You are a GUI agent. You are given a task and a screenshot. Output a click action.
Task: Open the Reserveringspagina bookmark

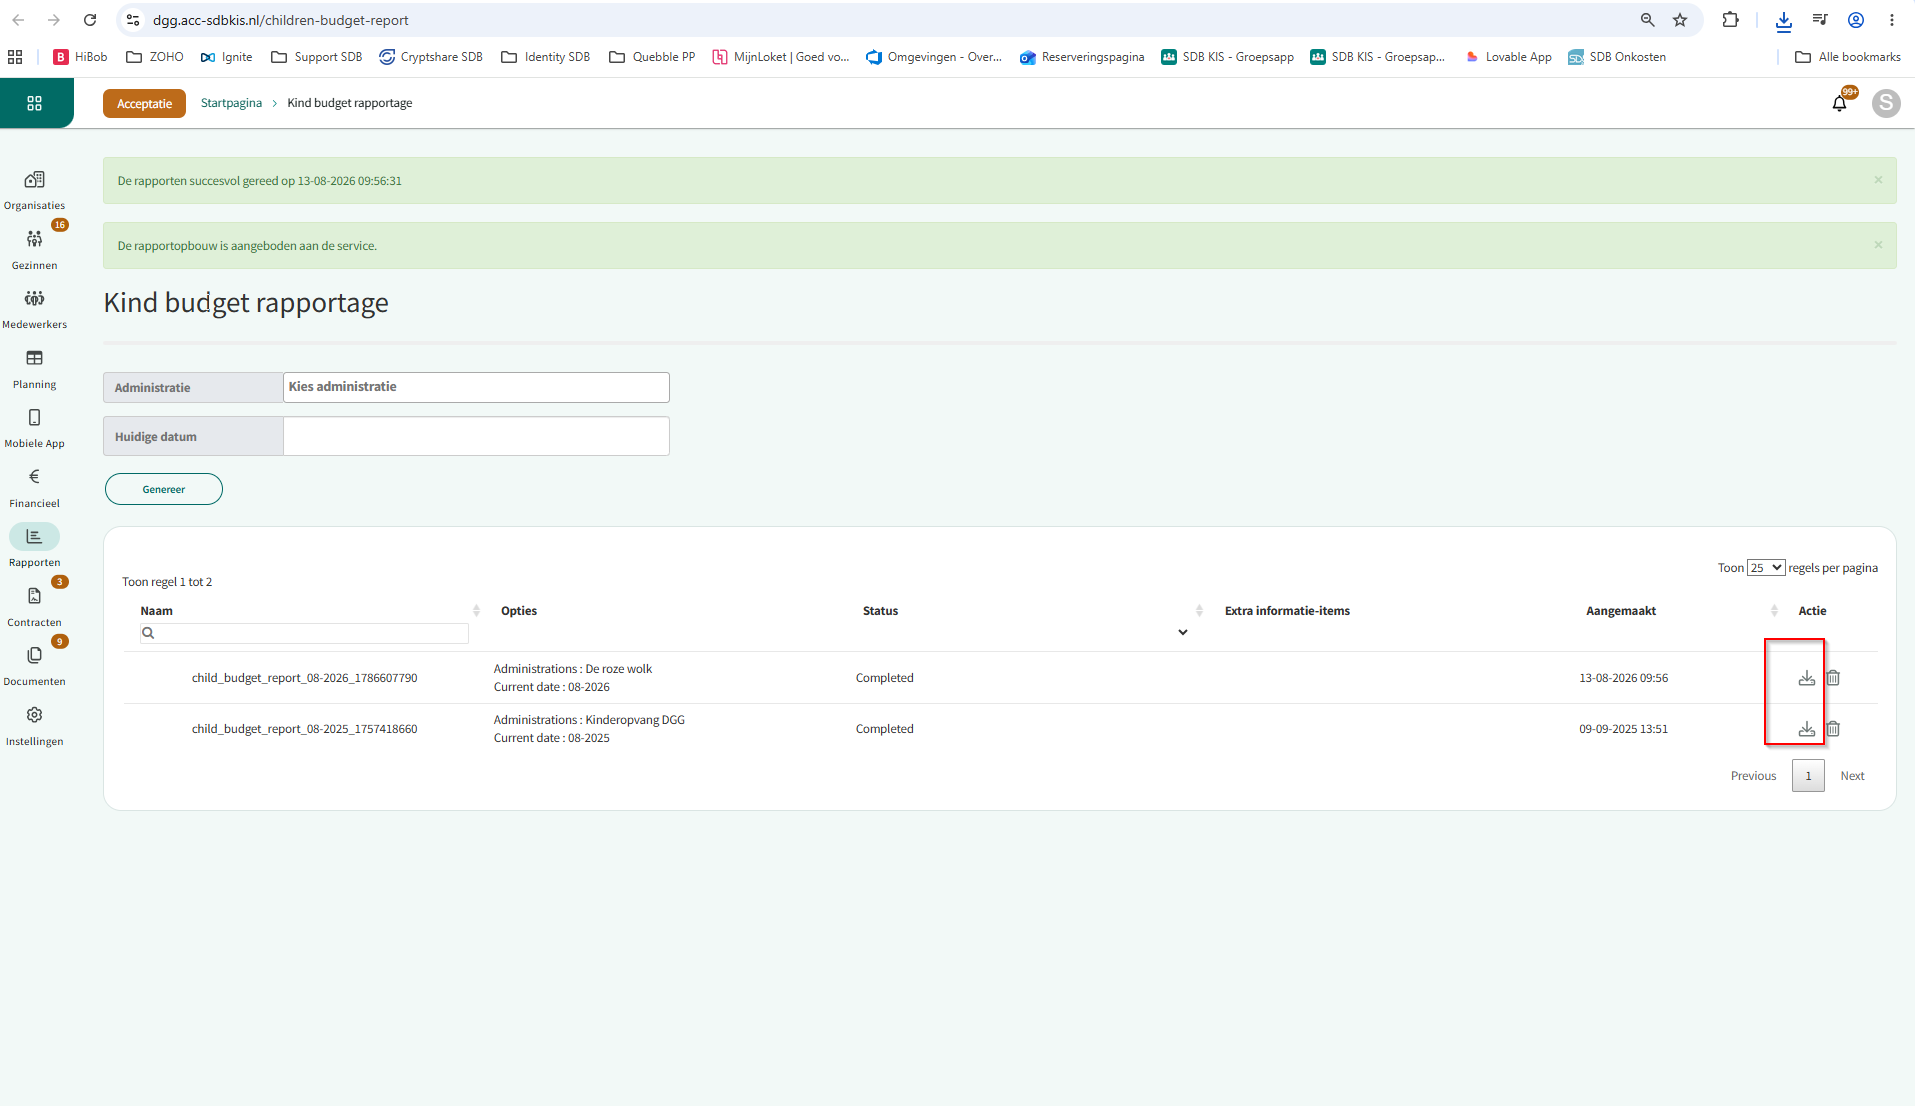pos(1082,57)
